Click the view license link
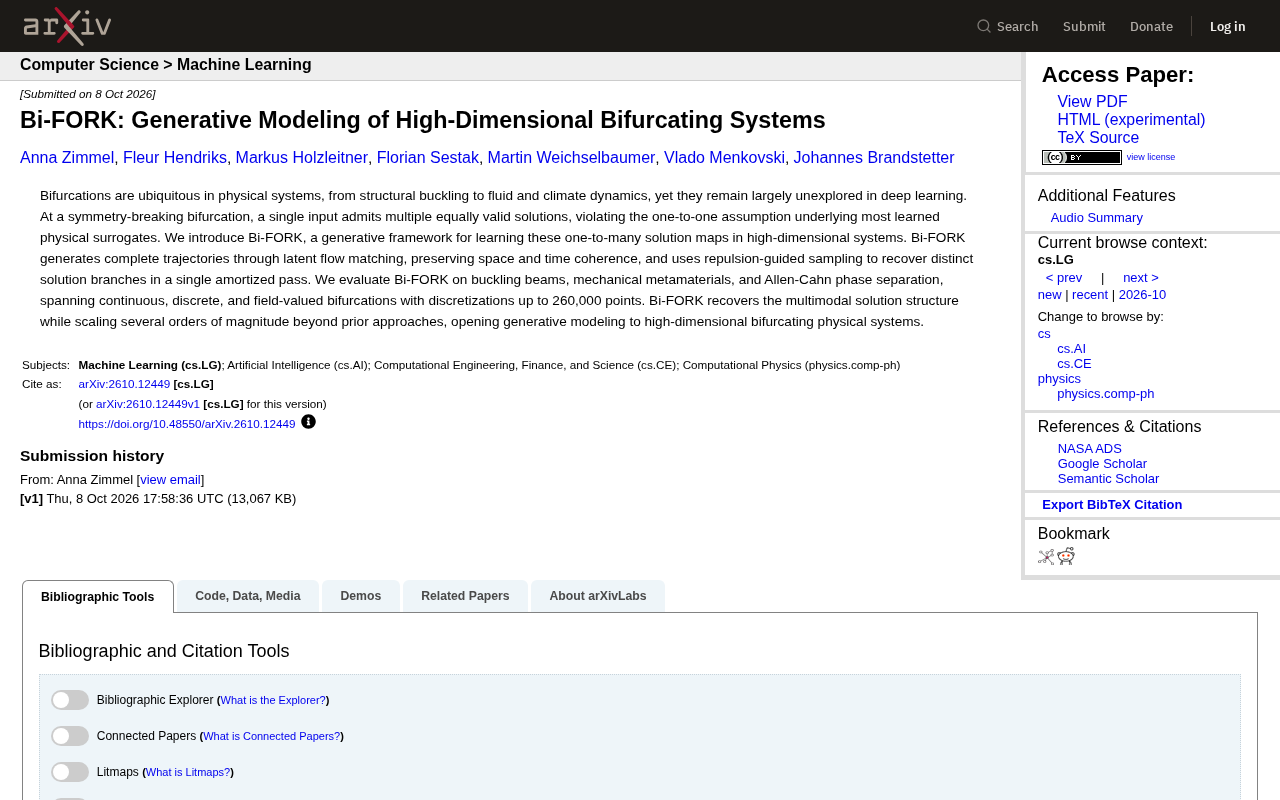Viewport: 1280px width, 800px height. click(1151, 157)
